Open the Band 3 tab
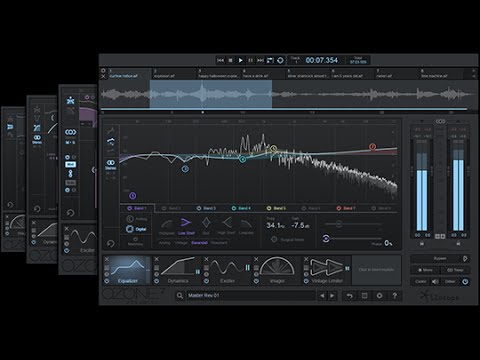Image resolution: width=480 pixels, height=360 pixels. coord(207,208)
